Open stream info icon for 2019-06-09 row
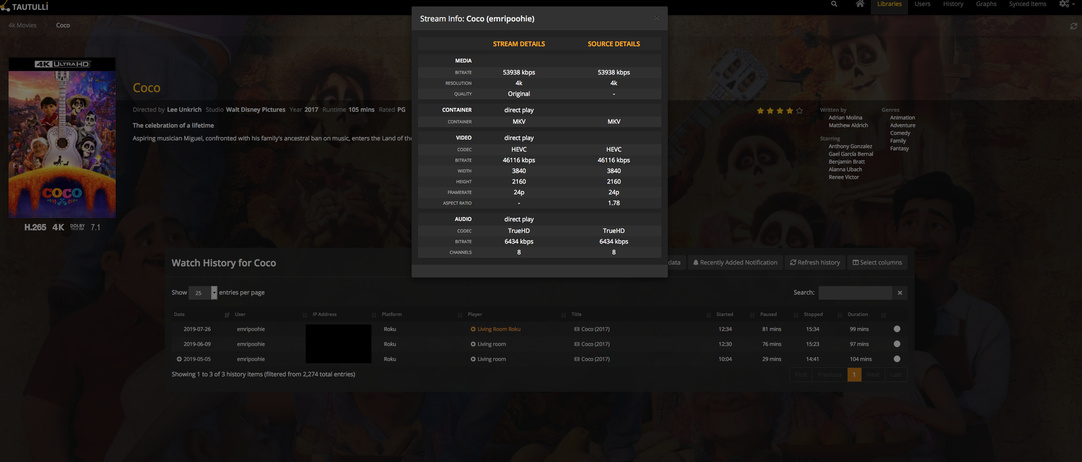 point(473,343)
